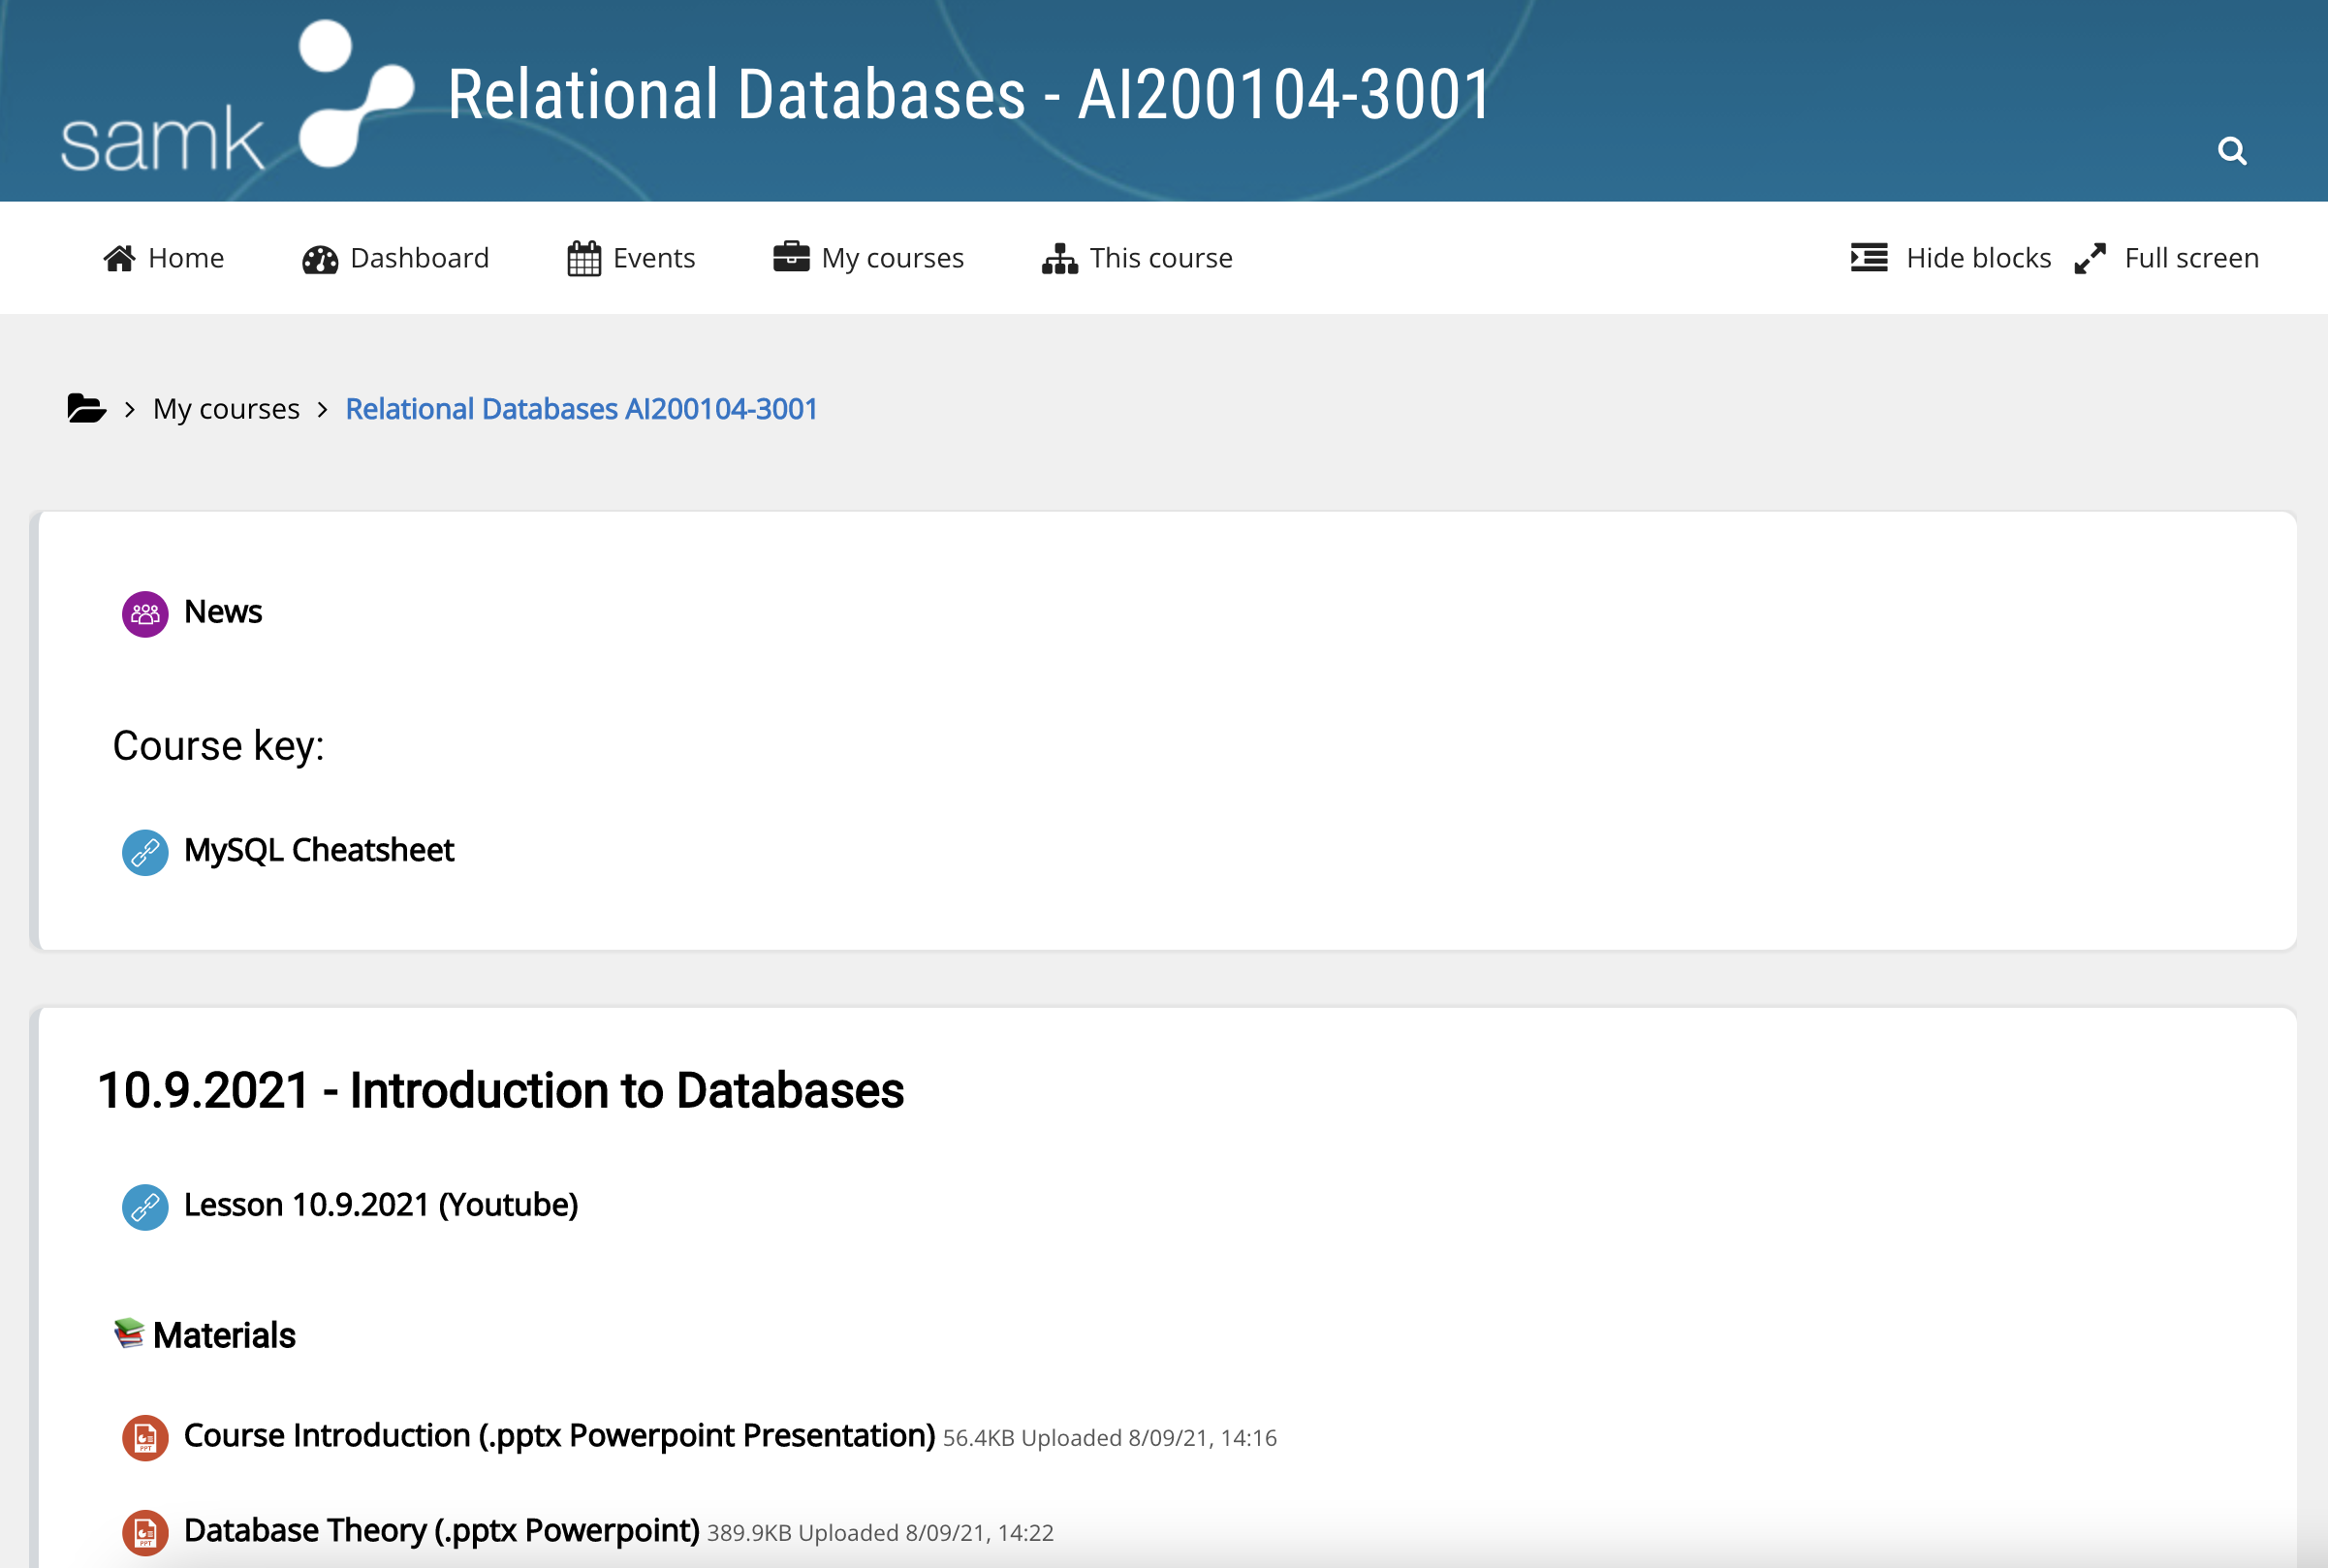2328x1568 pixels.
Task: Open the Course Introduction PowerPoint file
Action: click(x=557, y=1435)
